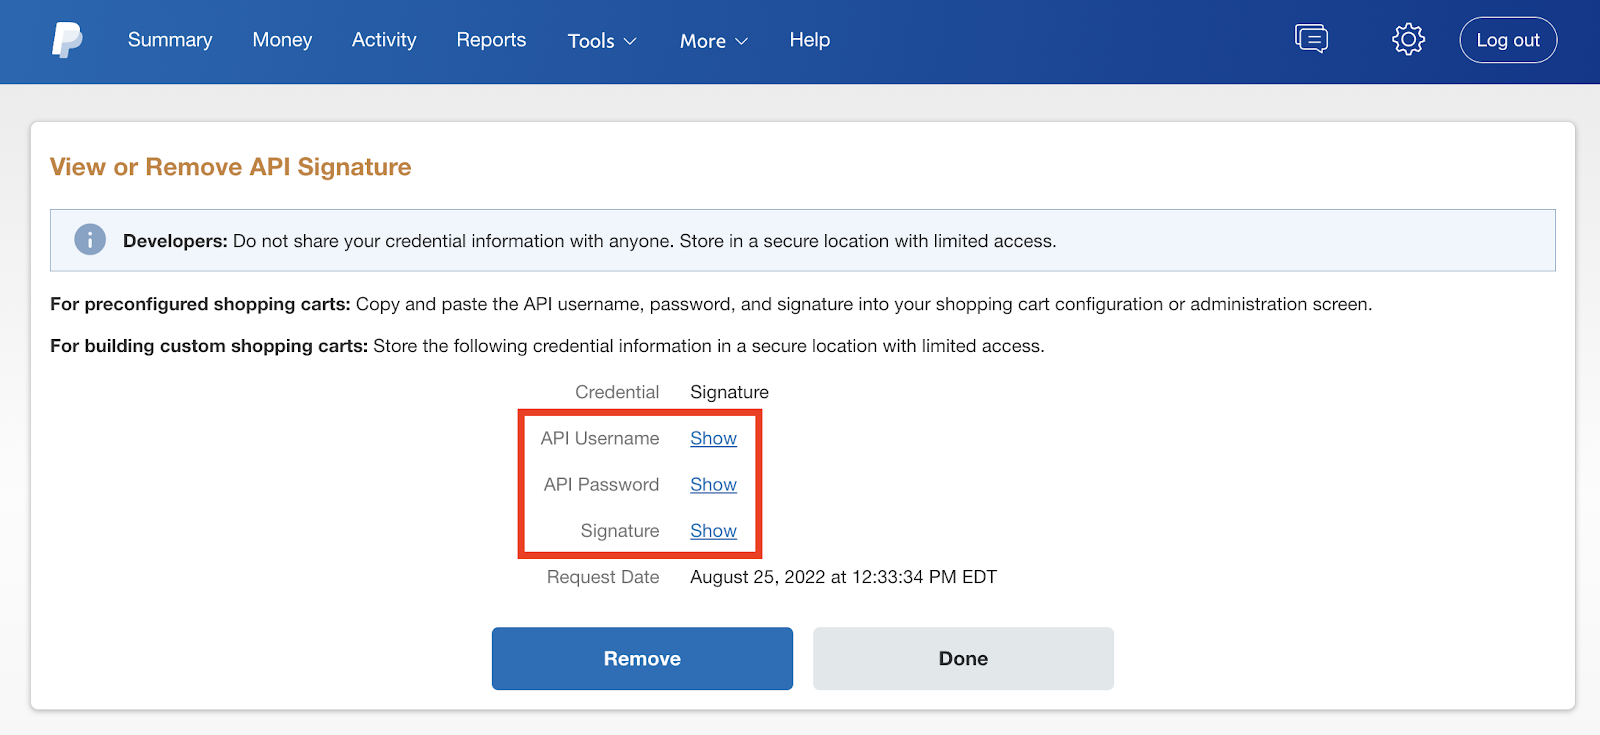Screen dimensions: 1600x735
Task: Go to the Summary page
Action: point(170,40)
